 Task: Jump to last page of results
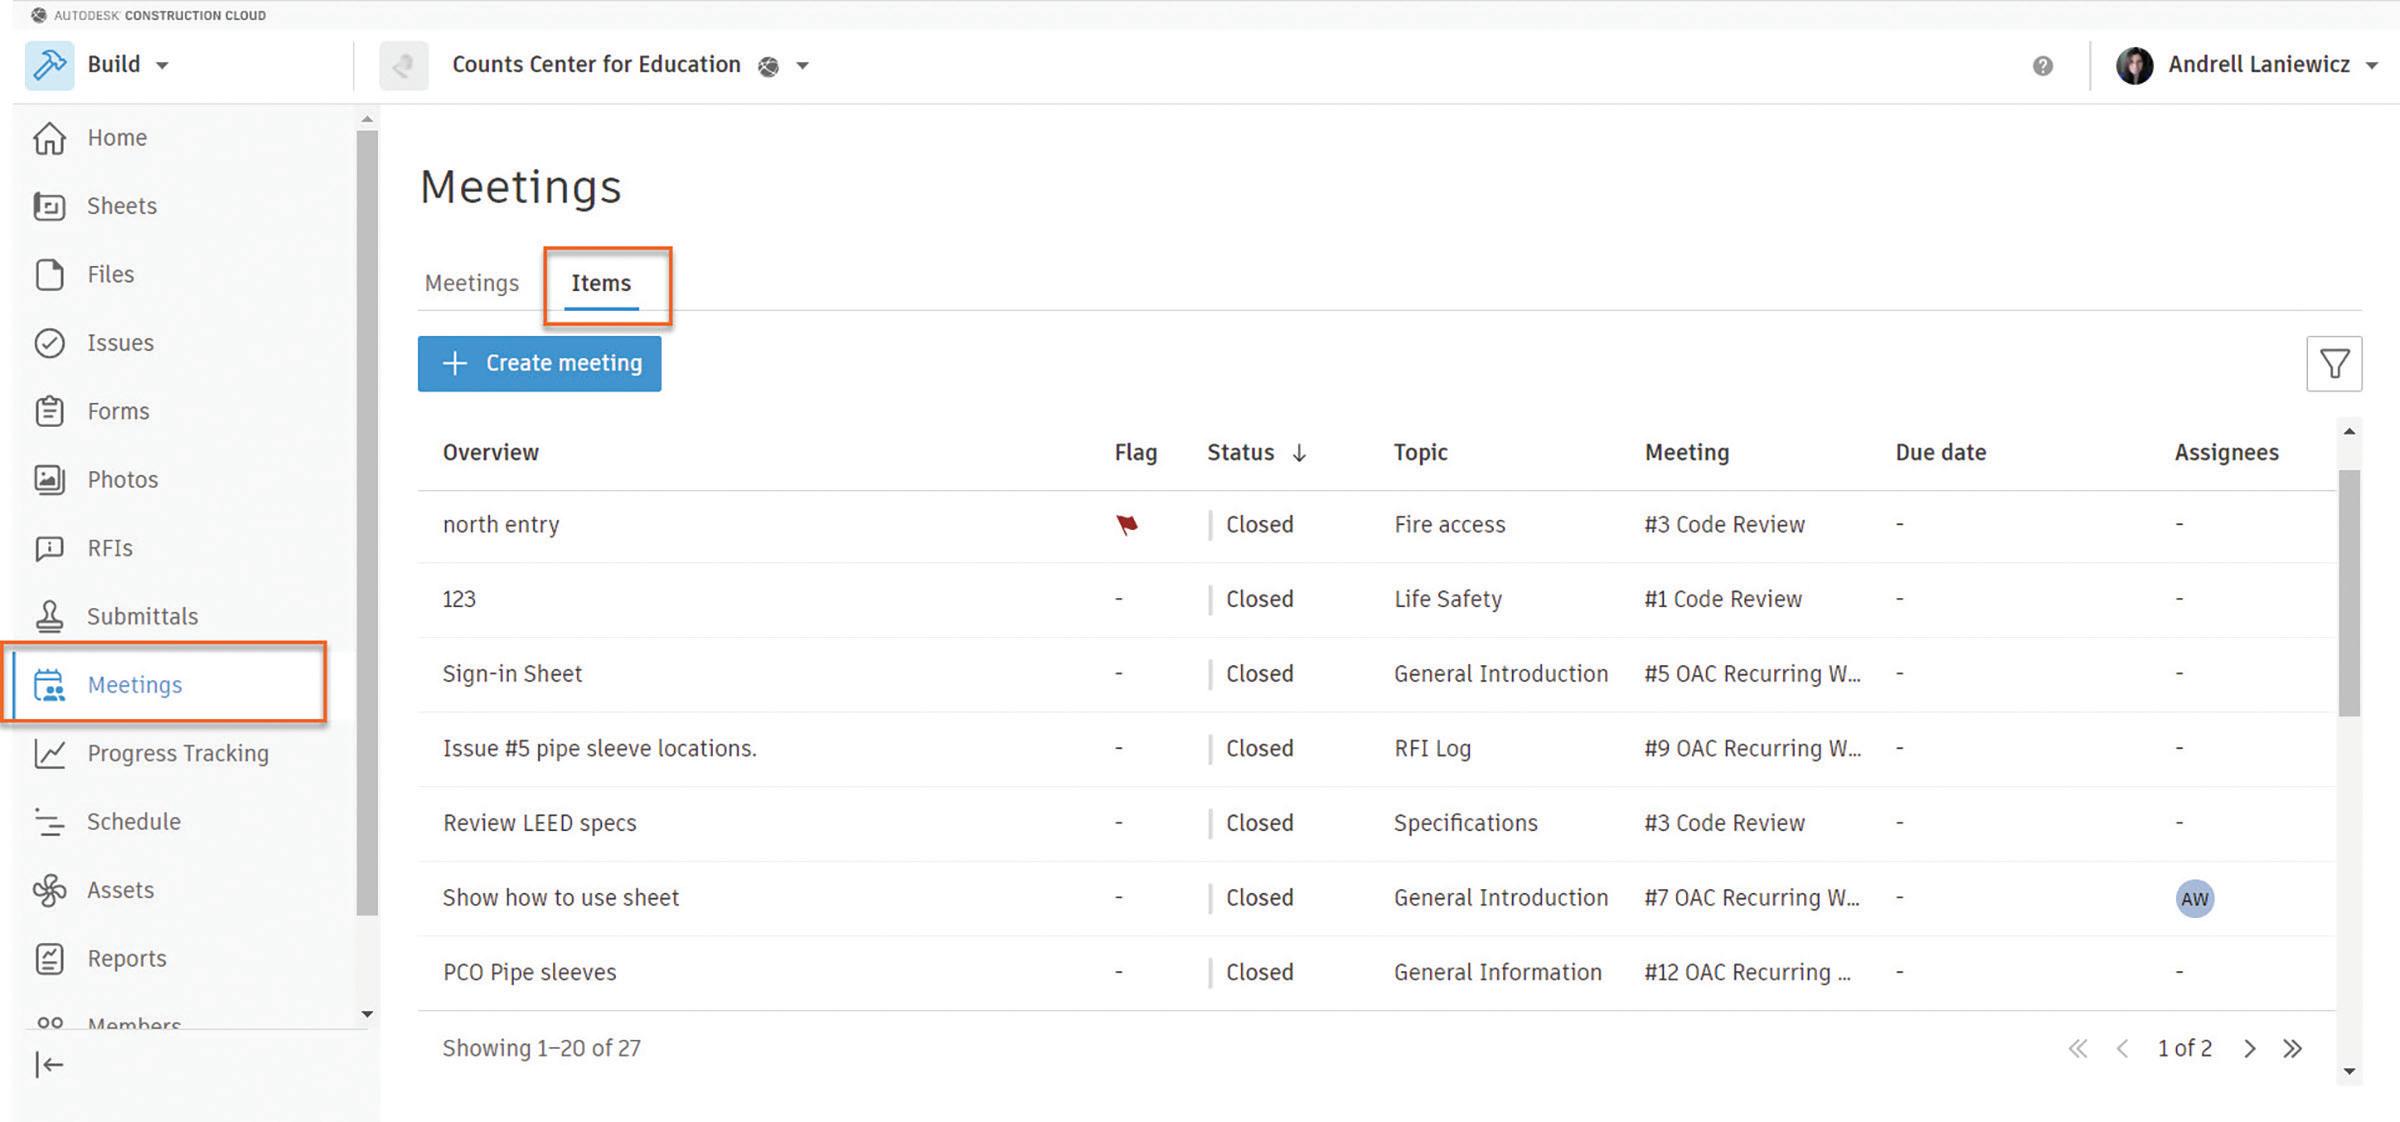click(x=2293, y=1049)
